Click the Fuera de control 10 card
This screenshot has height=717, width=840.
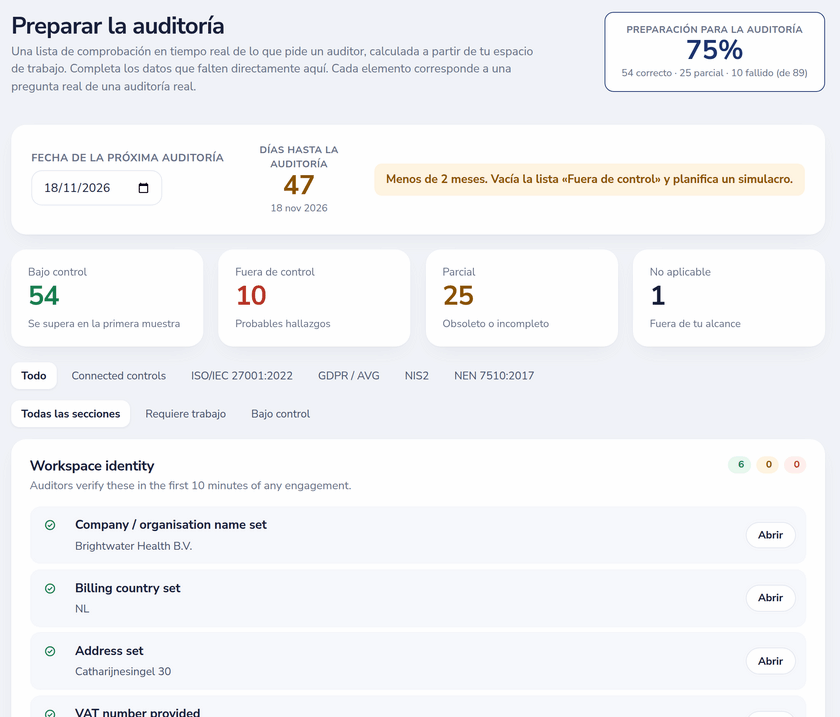point(314,298)
